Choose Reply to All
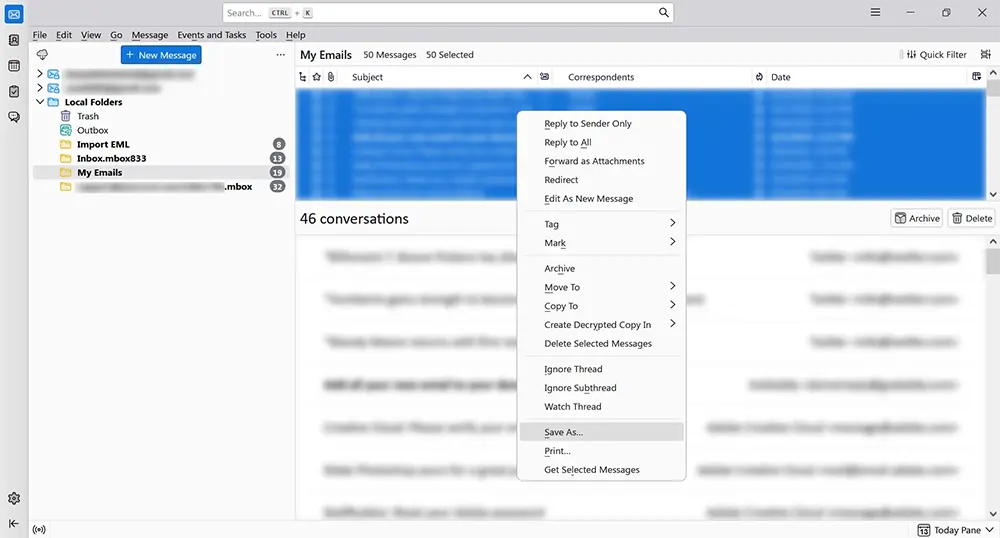The height and width of the screenshot is (538, 1000). 601,142
